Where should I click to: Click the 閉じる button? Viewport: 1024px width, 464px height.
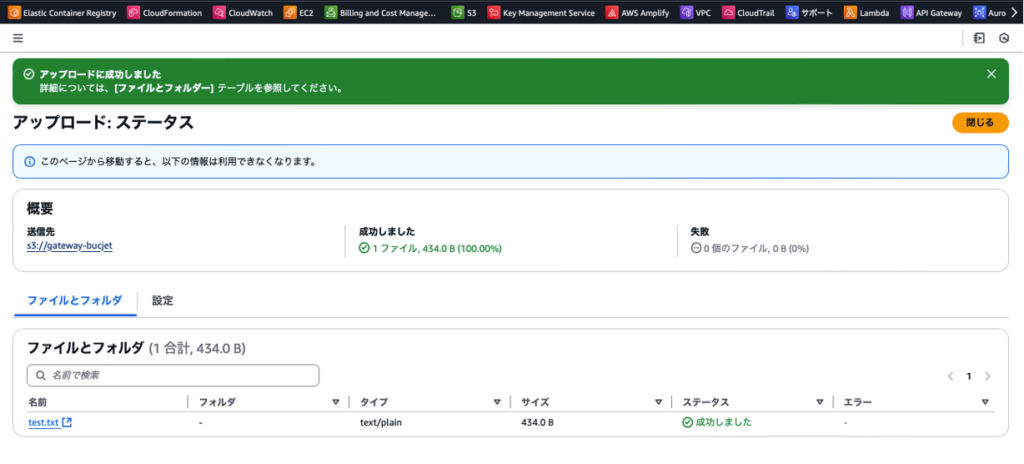980,122
